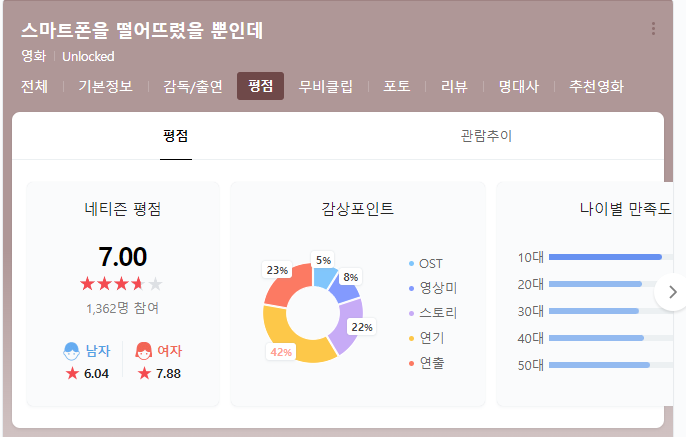Switch to the 관람추이 sub-tab
Screen dimensions: 686x437
tap(486, 136)
